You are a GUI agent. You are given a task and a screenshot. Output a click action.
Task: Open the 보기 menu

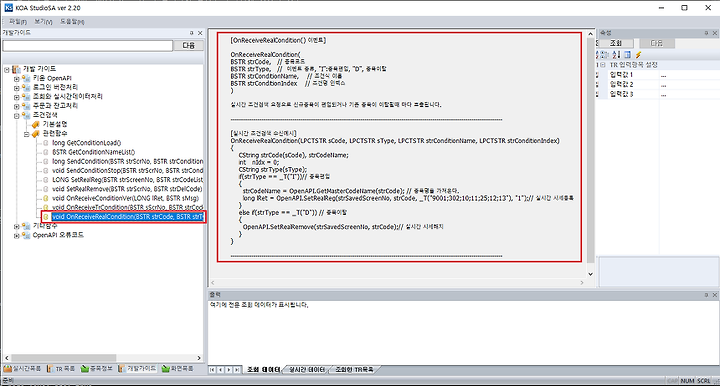43,22
